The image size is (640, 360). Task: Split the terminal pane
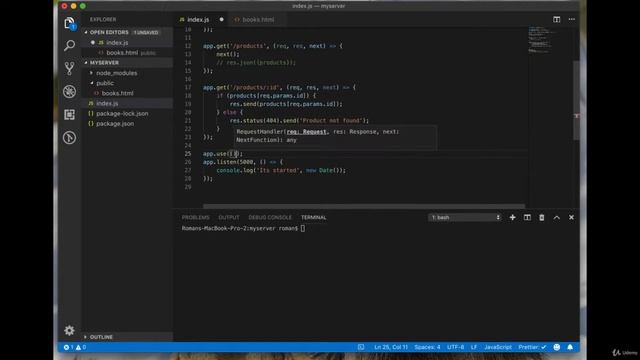click(527, 218)
